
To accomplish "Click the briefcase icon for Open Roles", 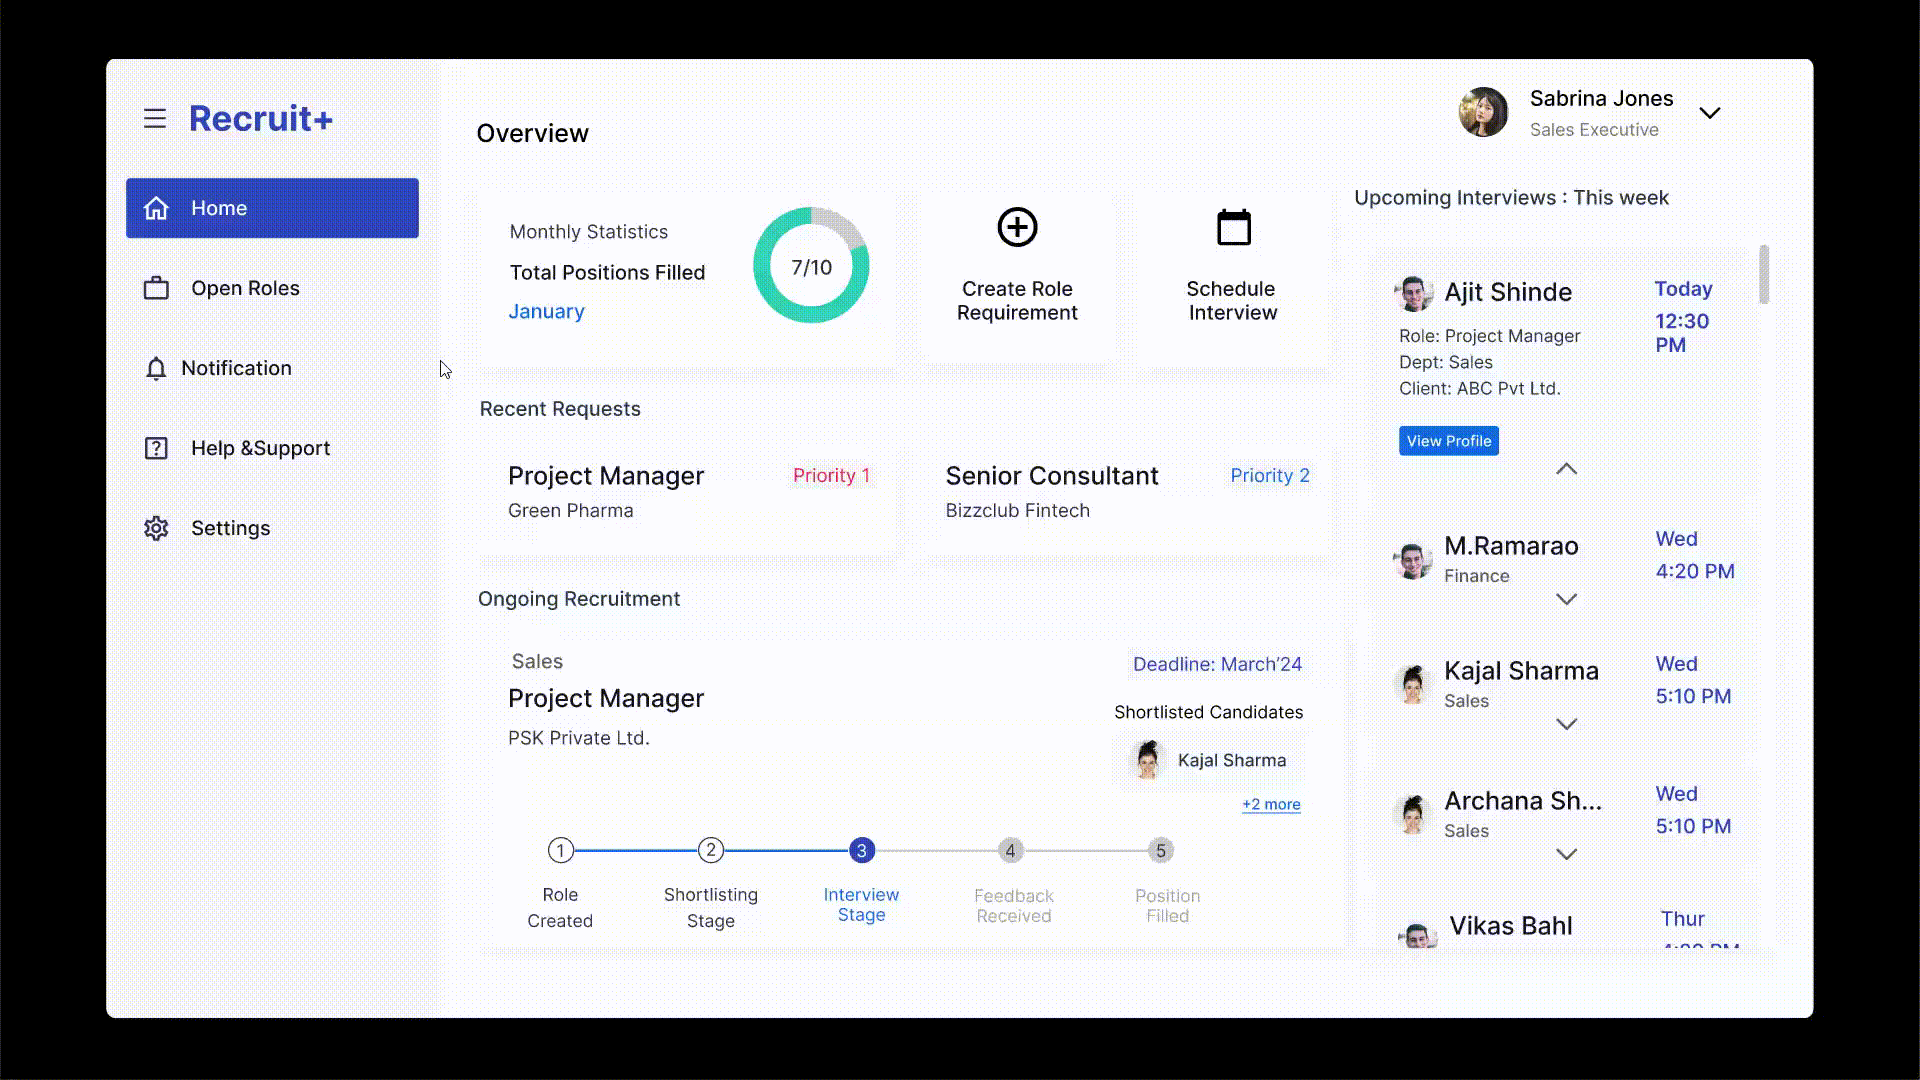I will click(156, 289).
